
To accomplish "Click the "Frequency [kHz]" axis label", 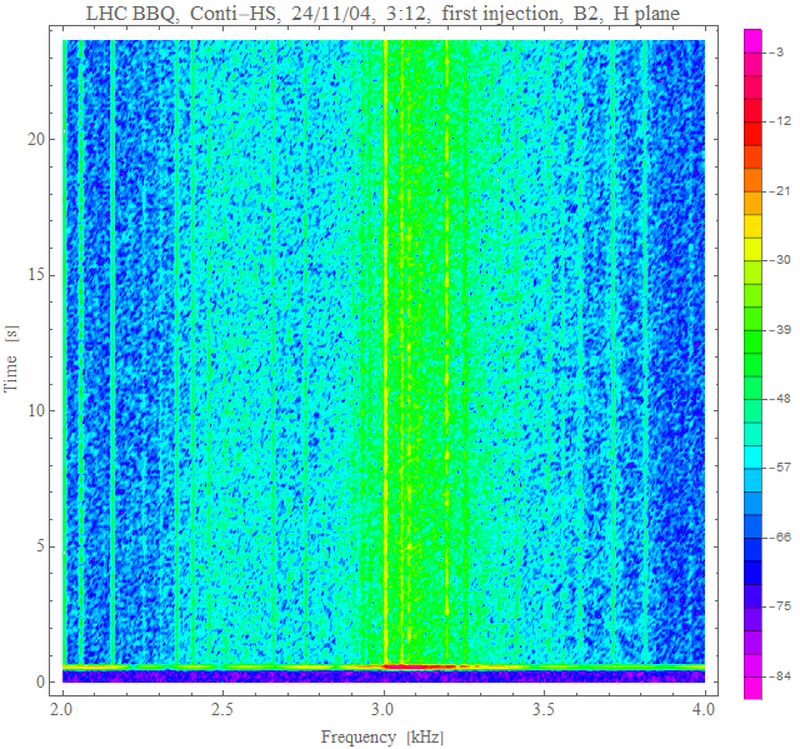I will click(382, 737).
